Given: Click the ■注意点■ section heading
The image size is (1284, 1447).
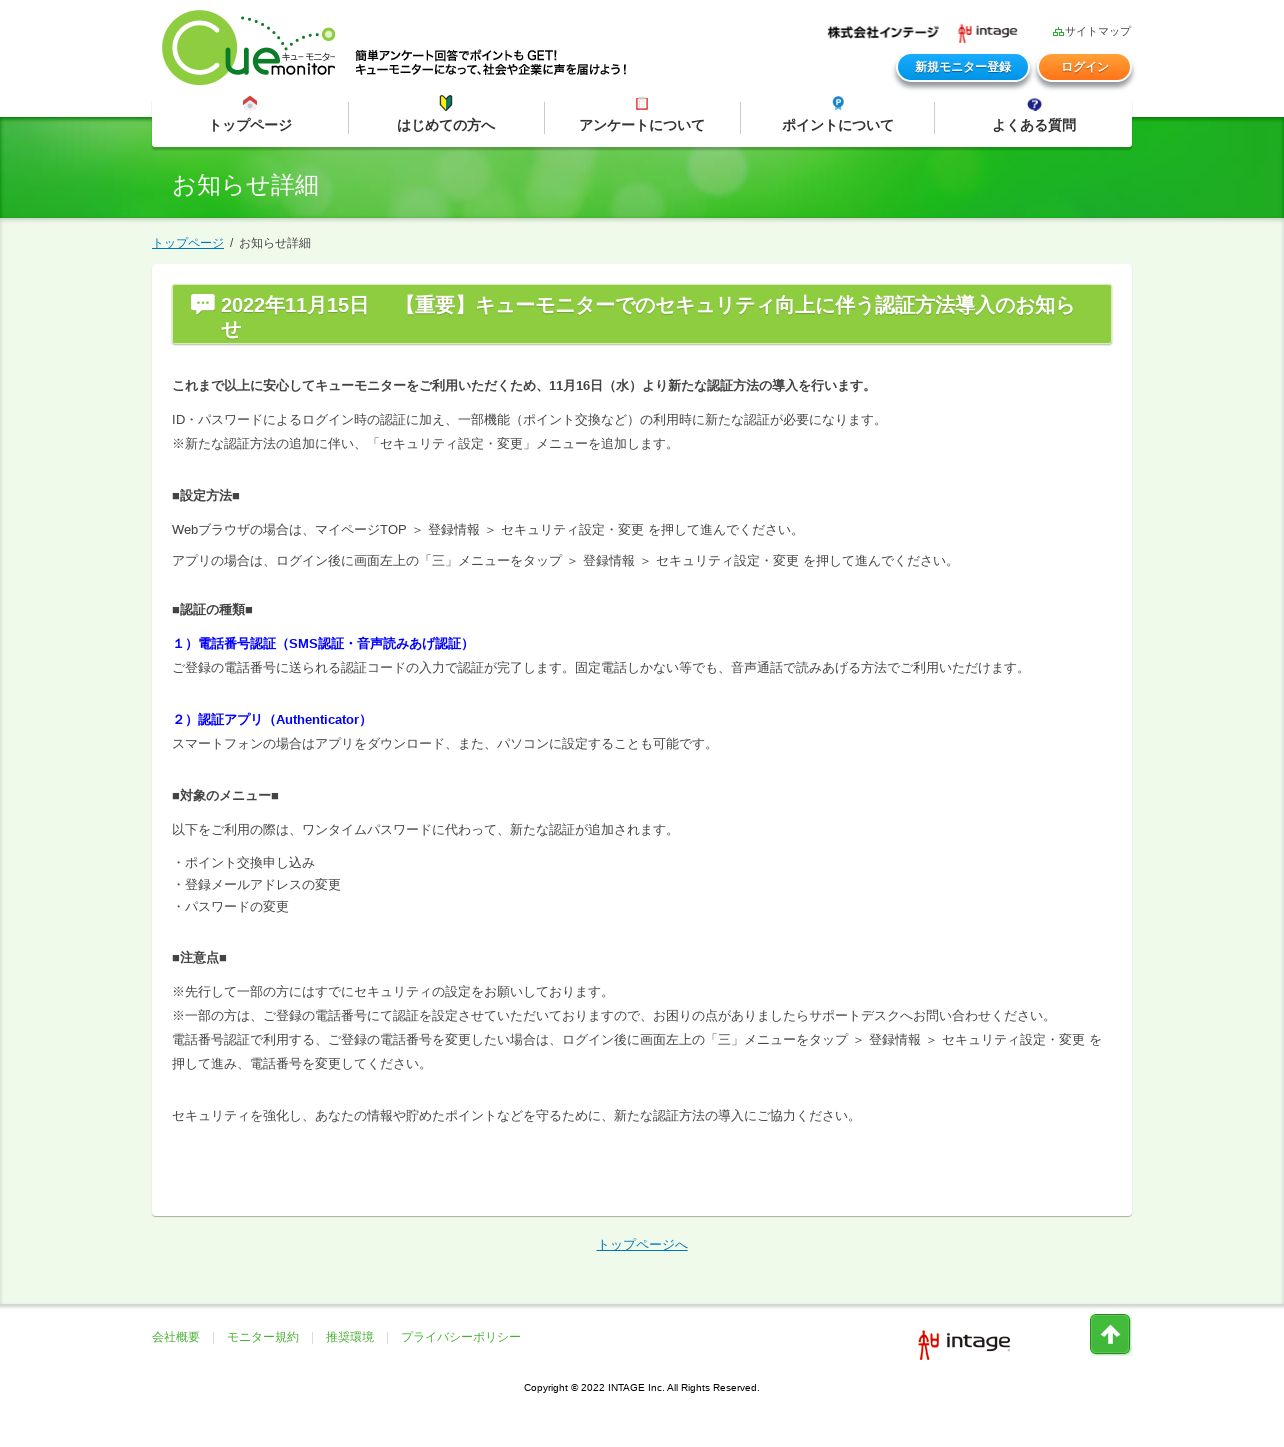Looking at the screenshot, I should 199,958.
